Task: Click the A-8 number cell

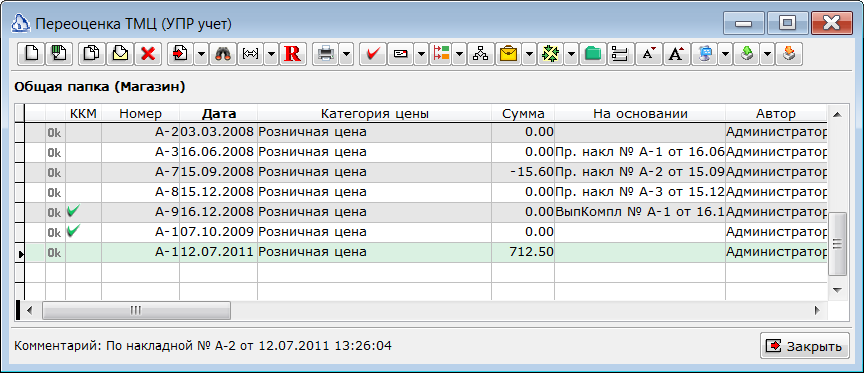Action: pos(141,192)
